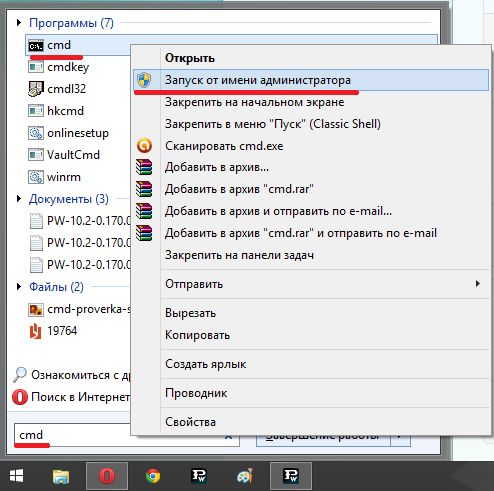
Task: Collapse the Файлы (2) group
Action: pos(19,287)
